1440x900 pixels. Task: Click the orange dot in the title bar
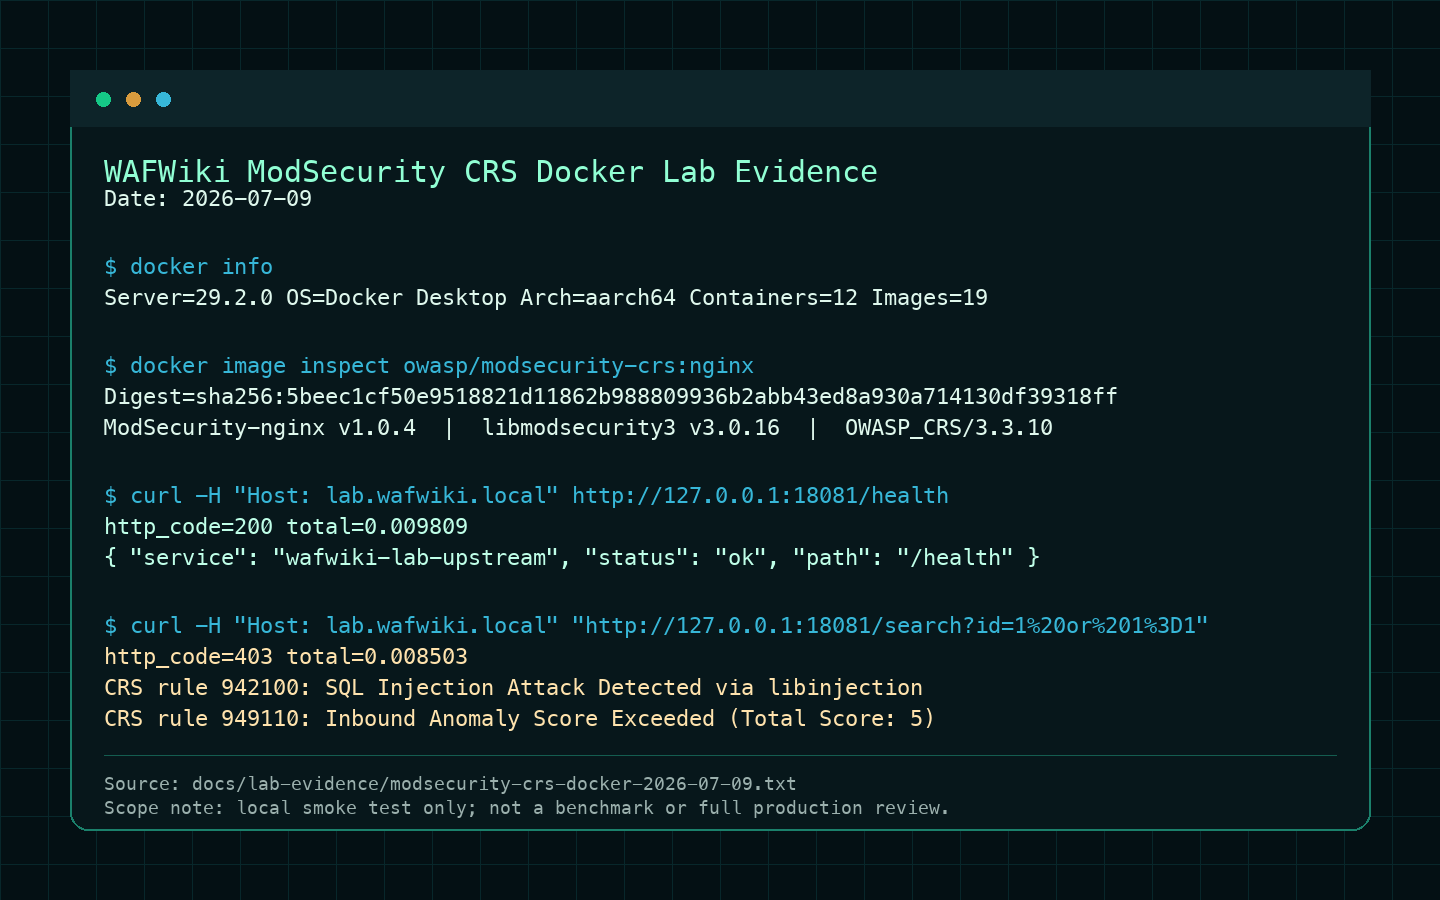click(x=133, y=99)
